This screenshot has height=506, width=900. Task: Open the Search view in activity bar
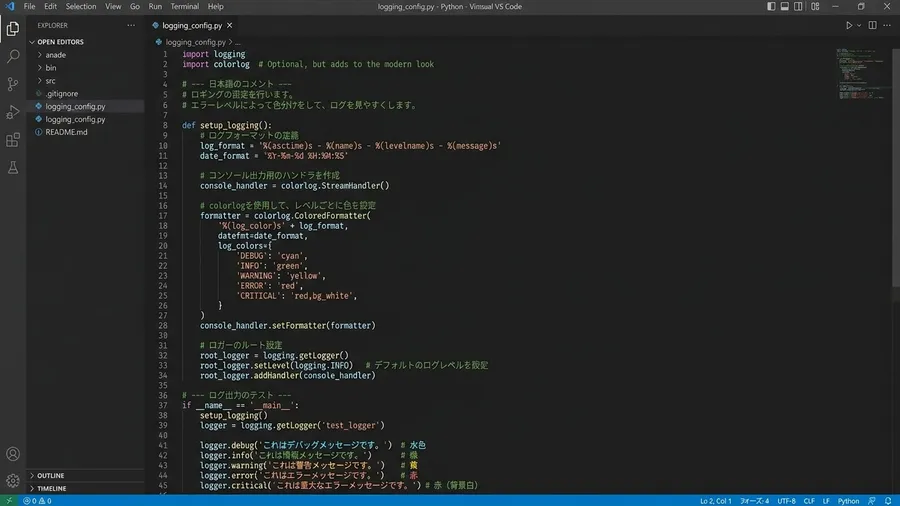pos(13,56)
